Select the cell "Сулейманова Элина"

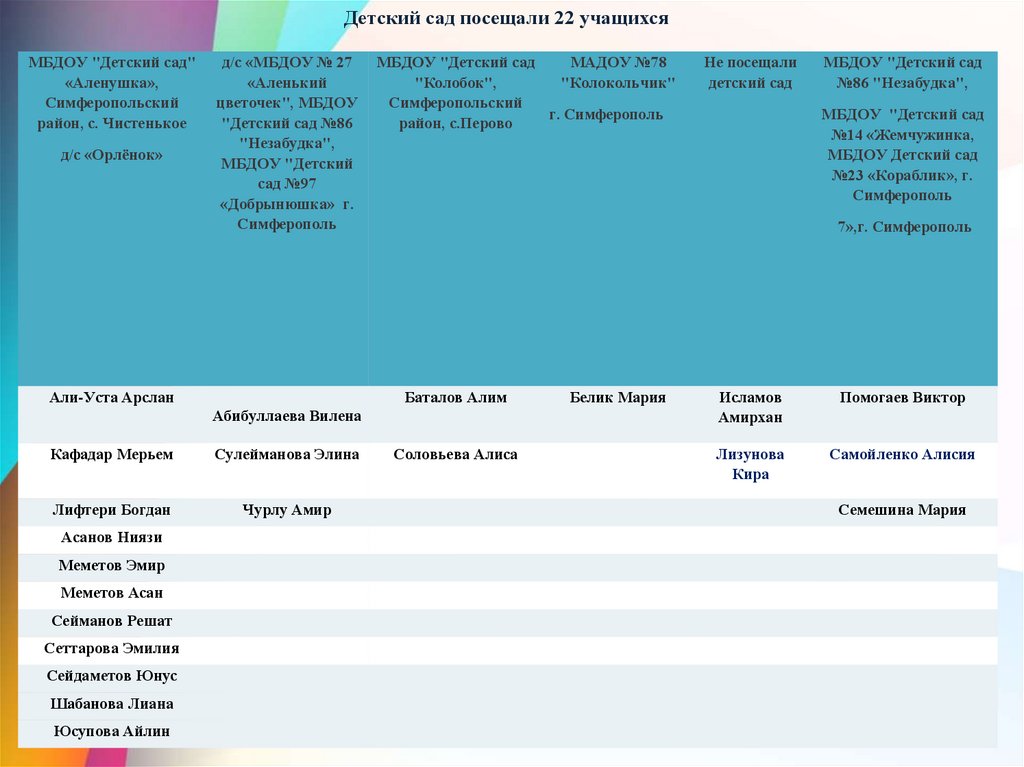(287, 454)
